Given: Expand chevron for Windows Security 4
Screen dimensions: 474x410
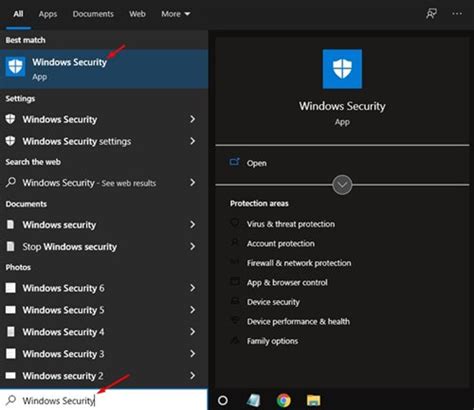Looking at the screenshot, I should 192,332.
